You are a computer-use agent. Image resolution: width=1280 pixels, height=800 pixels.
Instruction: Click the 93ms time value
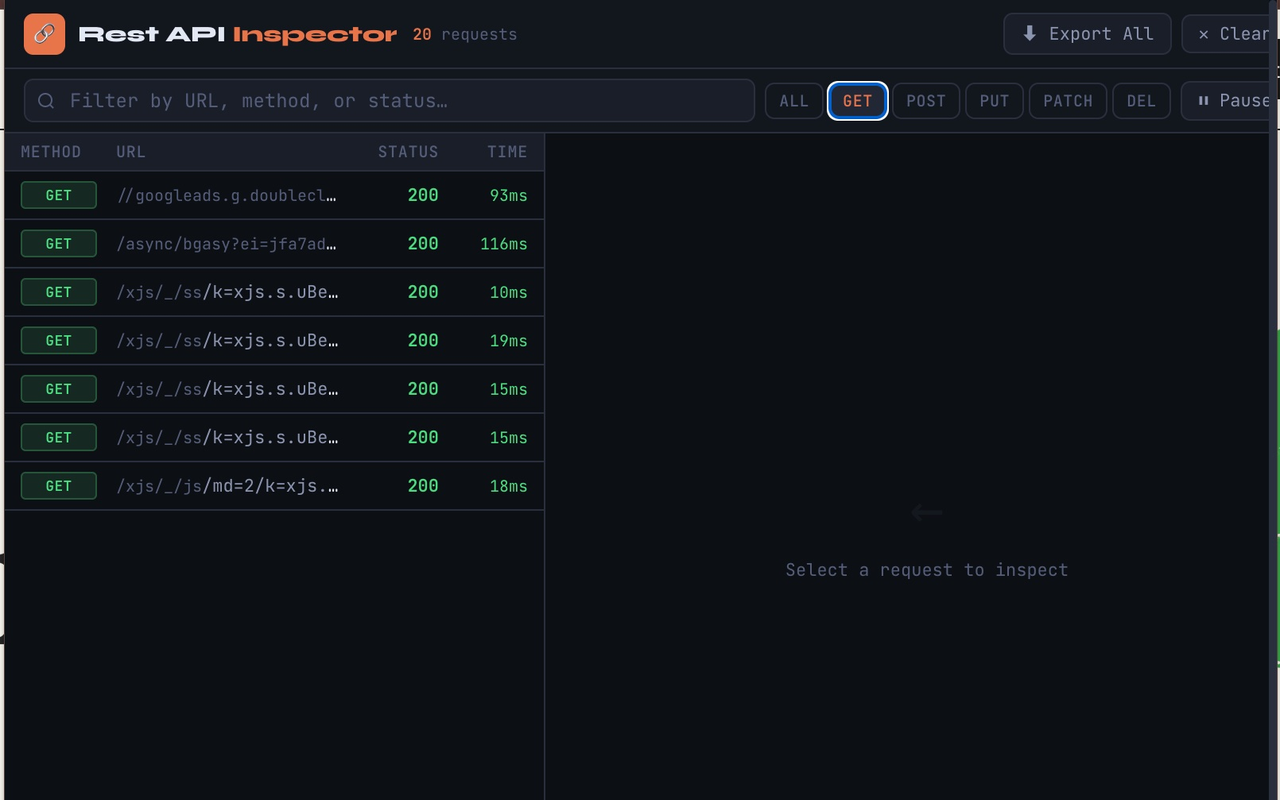click(509, 196)
